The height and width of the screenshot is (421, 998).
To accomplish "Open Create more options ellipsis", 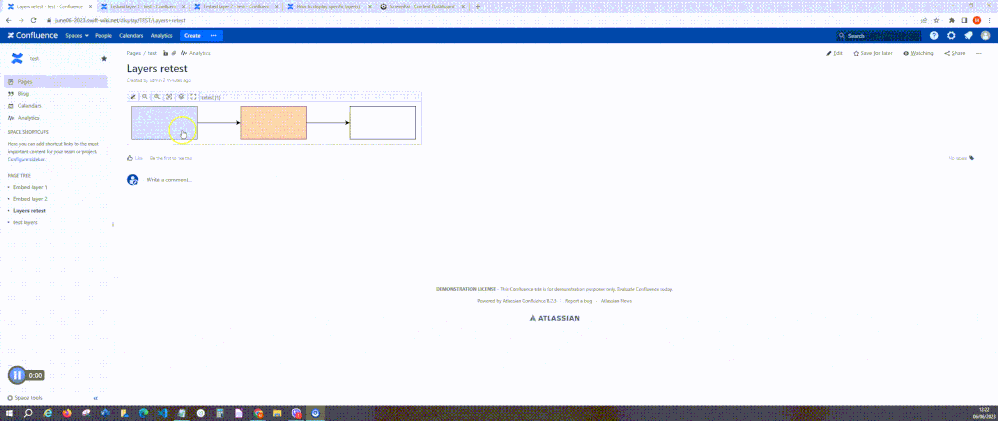I will click(214, 36).
